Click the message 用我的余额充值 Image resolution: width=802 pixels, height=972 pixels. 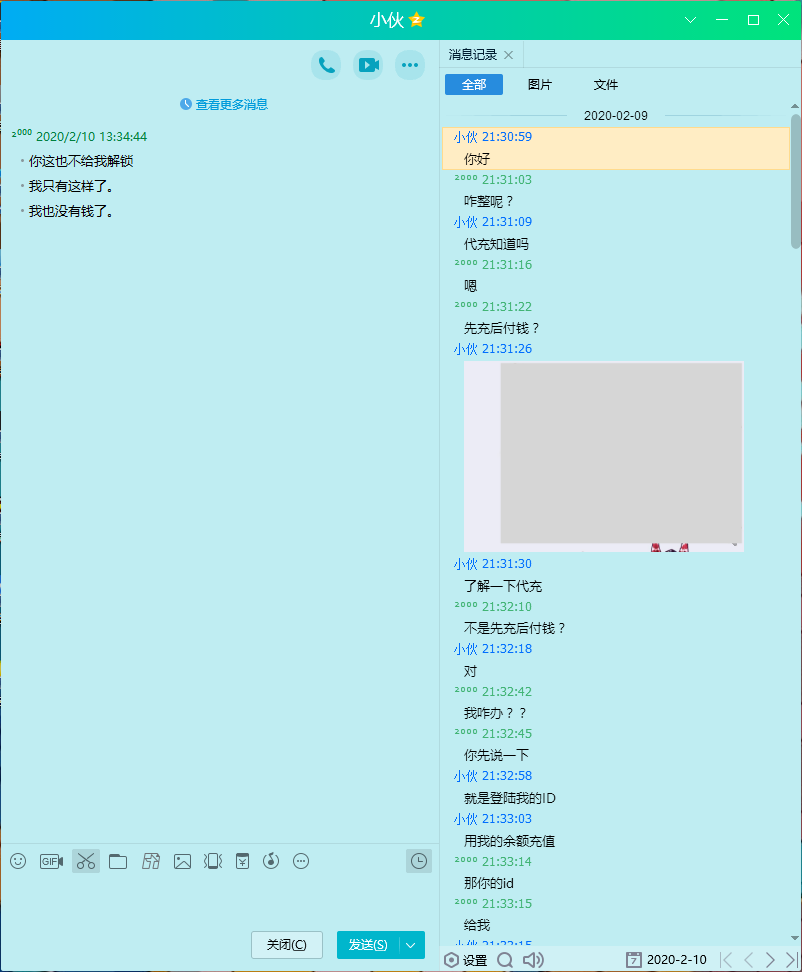(509, 841)
